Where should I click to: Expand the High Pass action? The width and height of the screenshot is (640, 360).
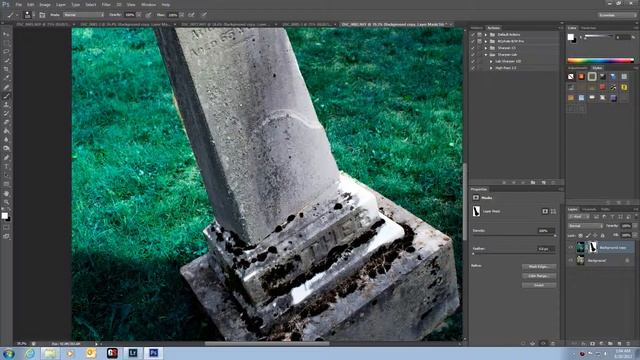[x=491, y=68]
